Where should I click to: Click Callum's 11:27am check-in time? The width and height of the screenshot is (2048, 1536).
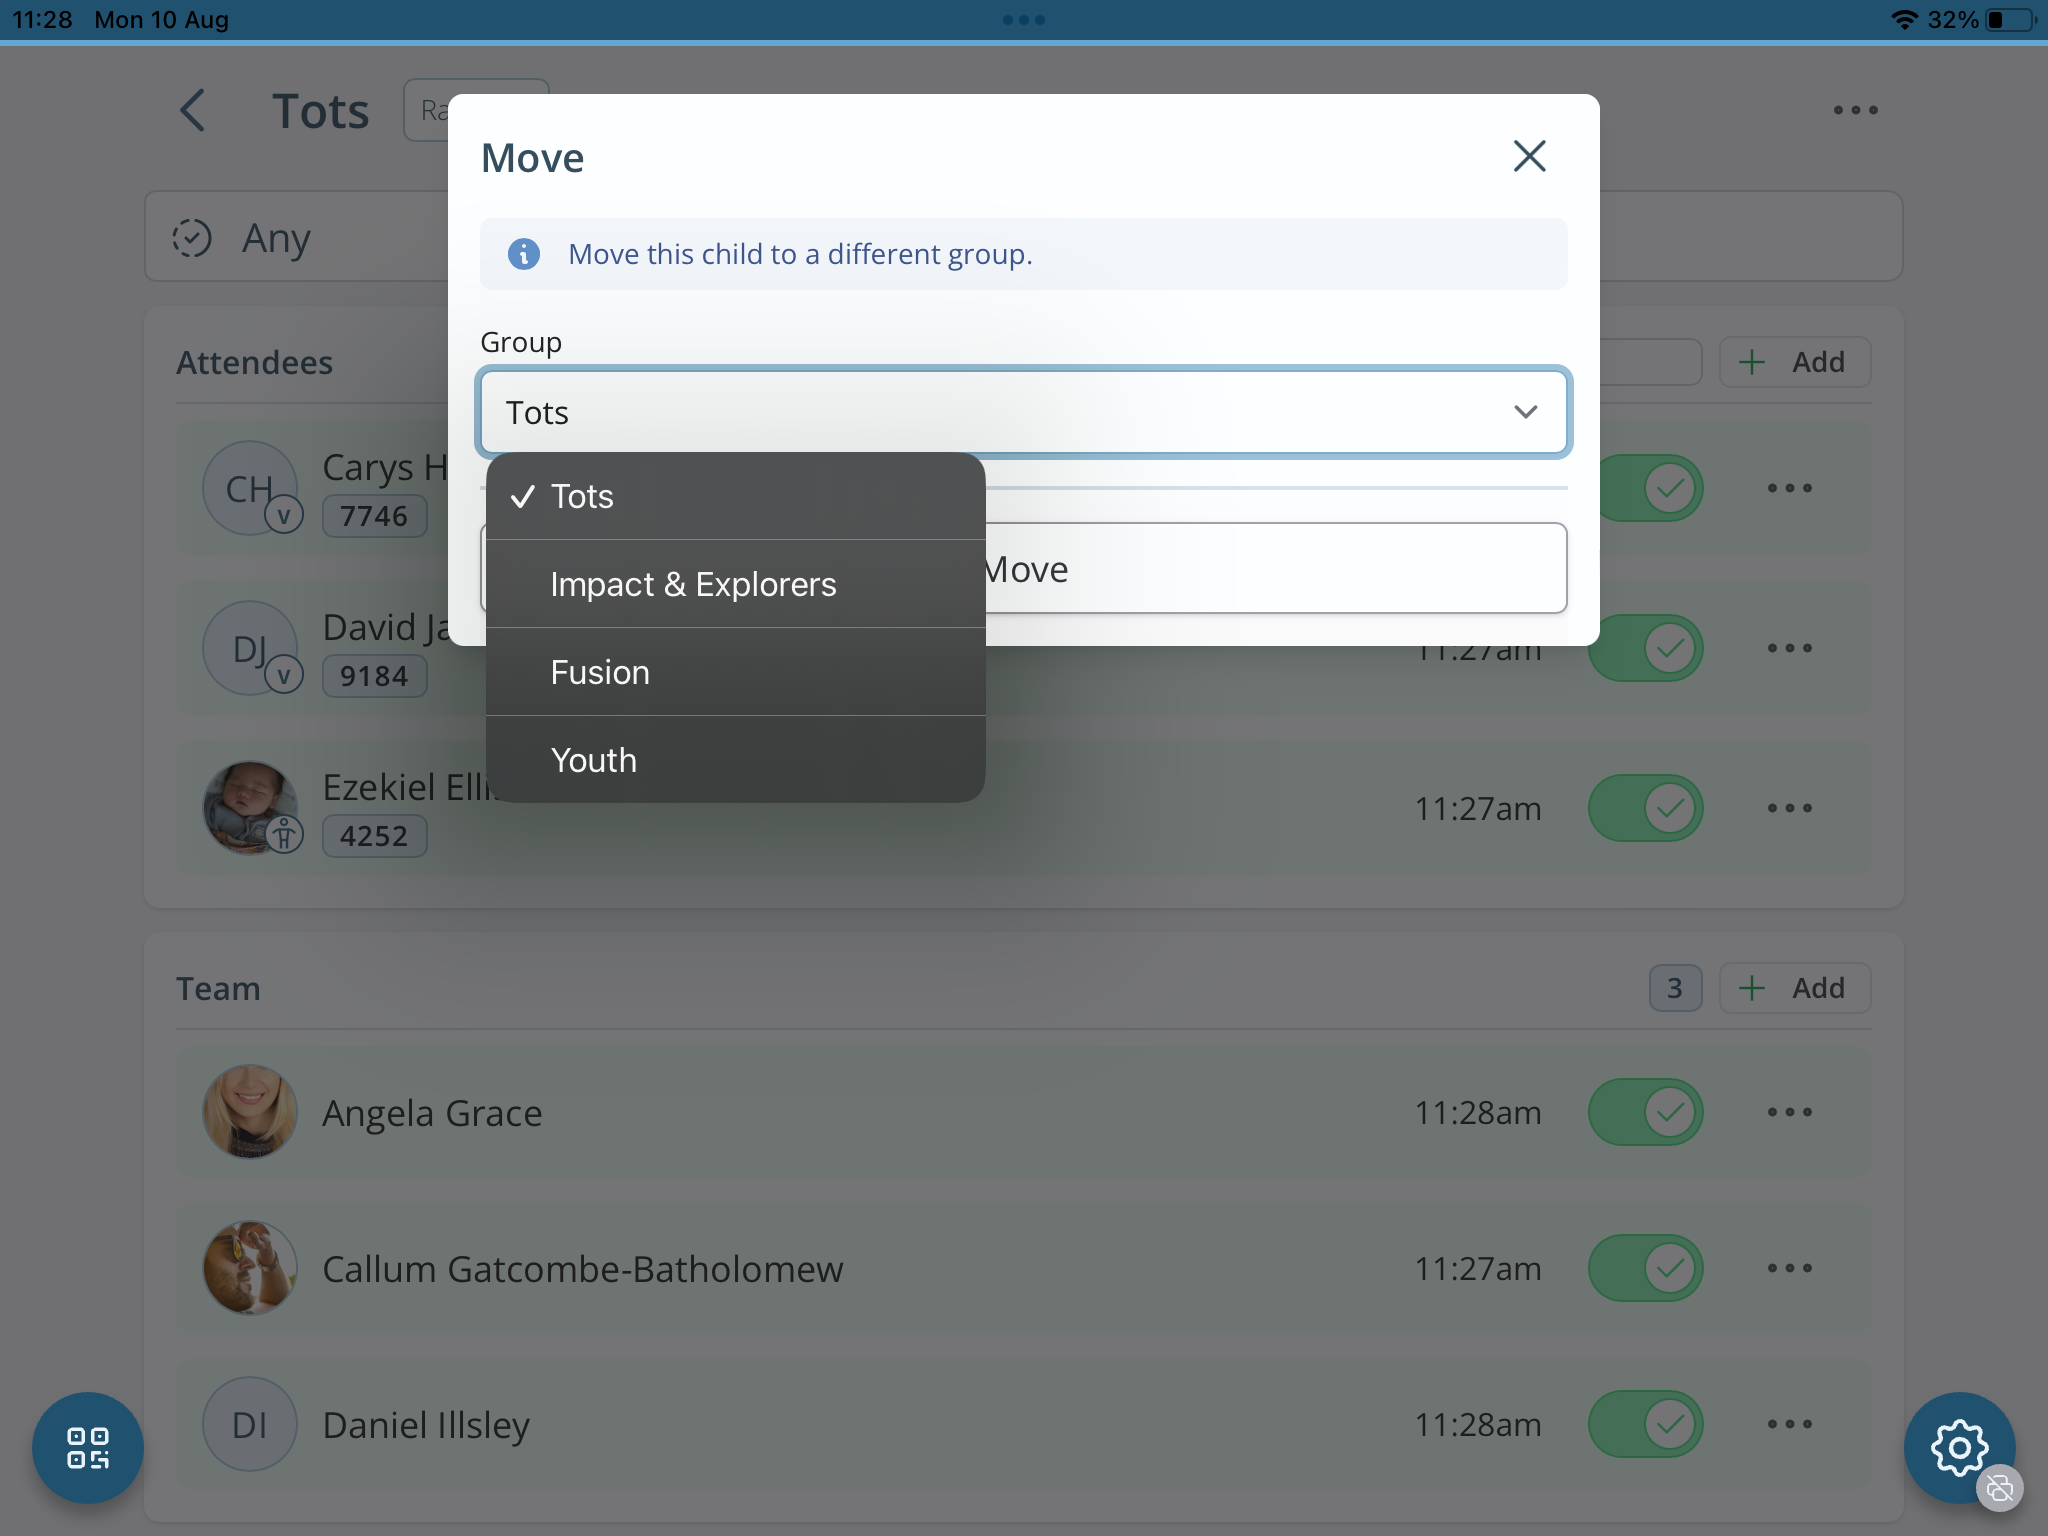point(1478,1268)
